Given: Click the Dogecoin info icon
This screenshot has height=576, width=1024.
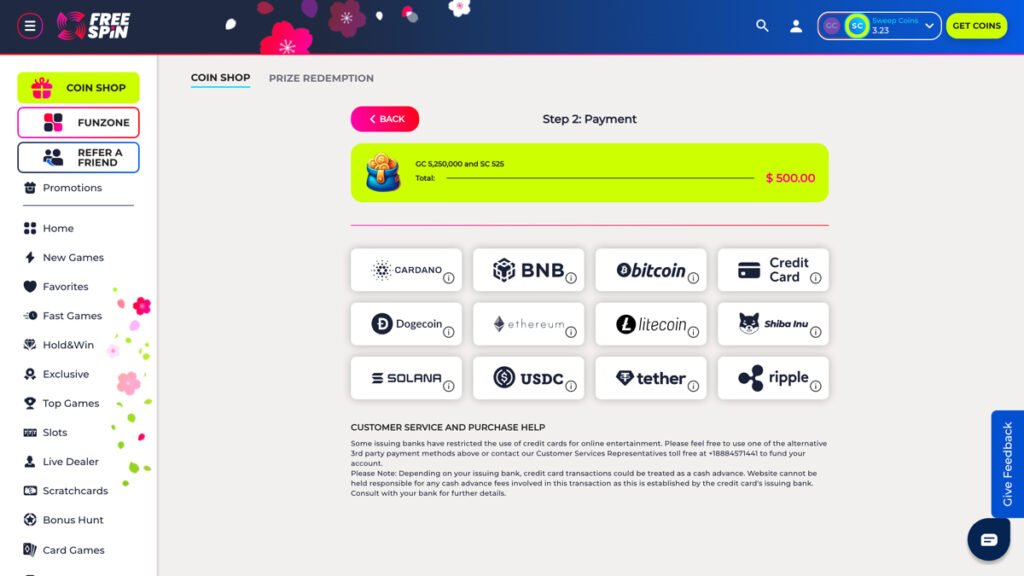Looking at the screenshot, I should [449, 332].
